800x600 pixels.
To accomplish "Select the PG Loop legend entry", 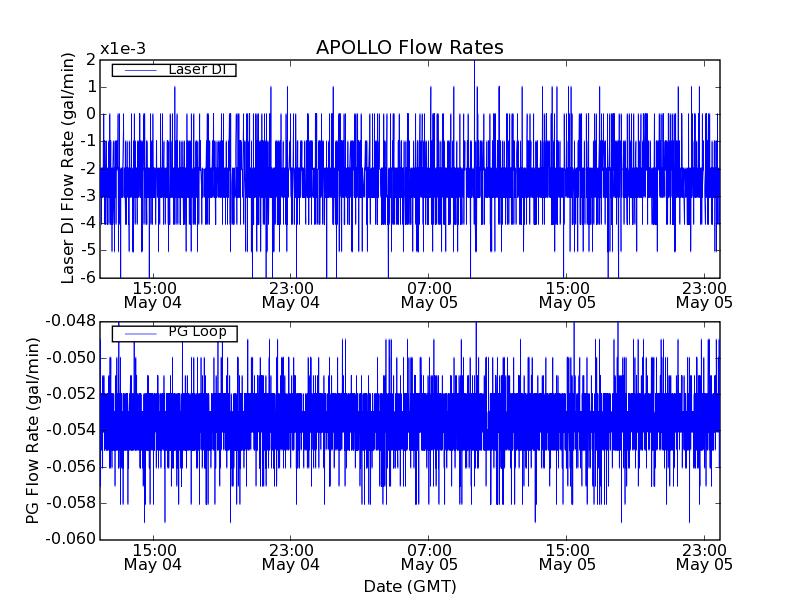I will (x=196, y=332).
